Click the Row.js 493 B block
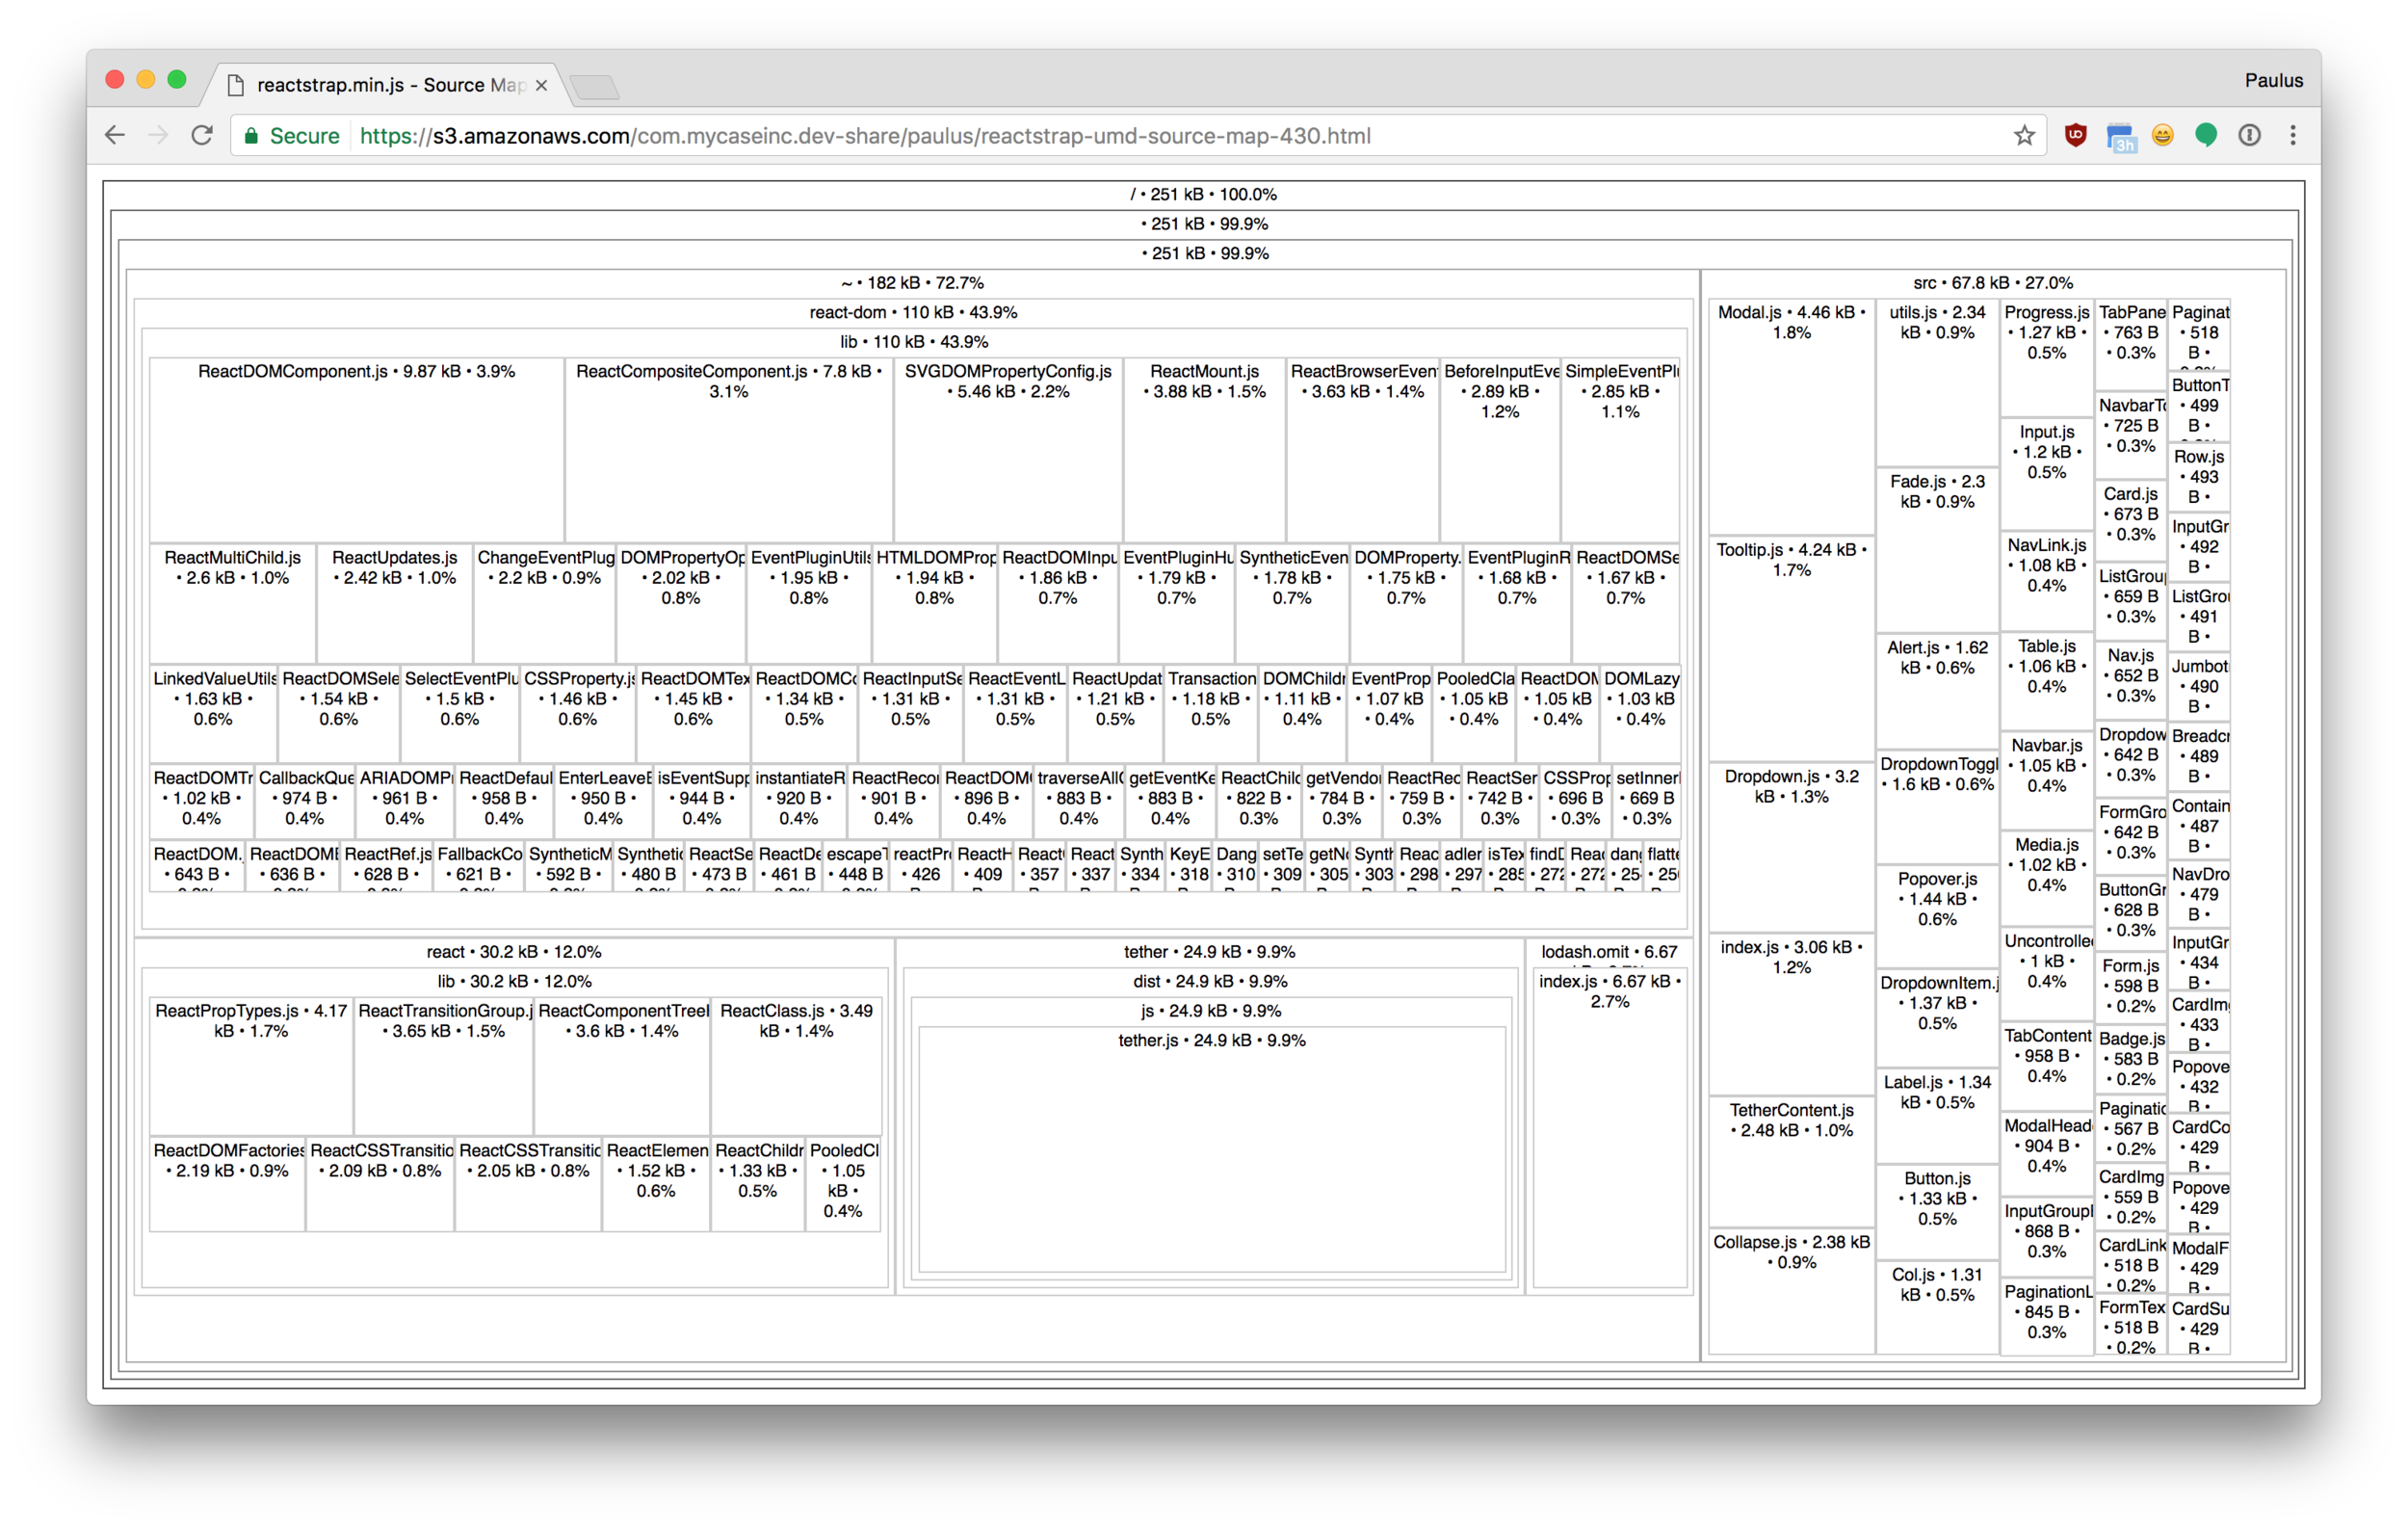 coord(2199,477)
